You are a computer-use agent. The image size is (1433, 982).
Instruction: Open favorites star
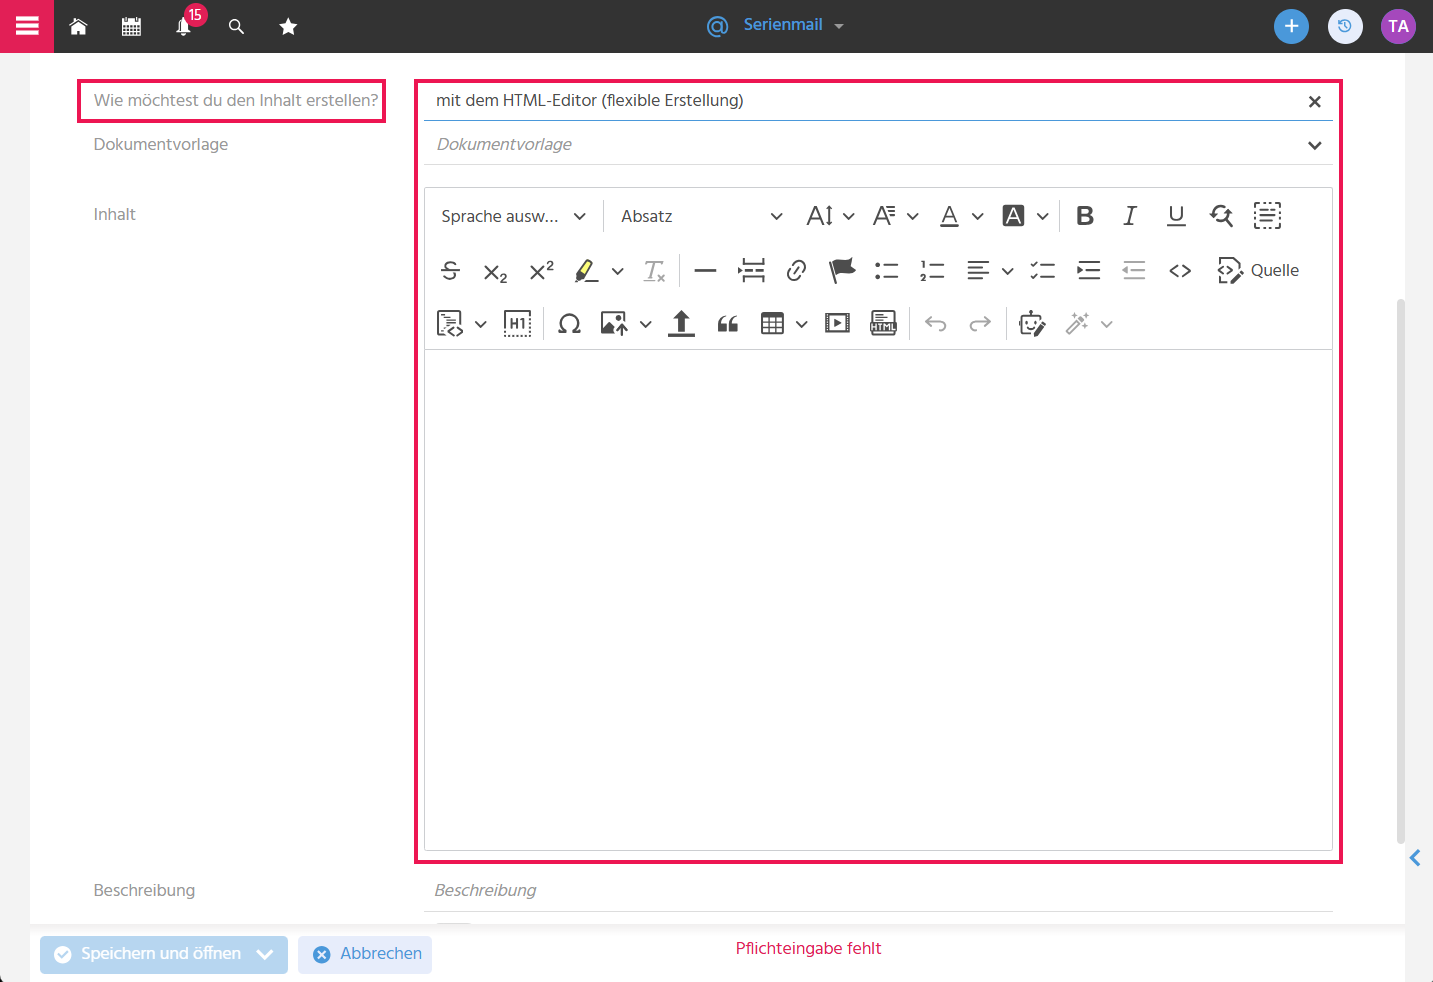pyautogui.click(x=288, y=27)
